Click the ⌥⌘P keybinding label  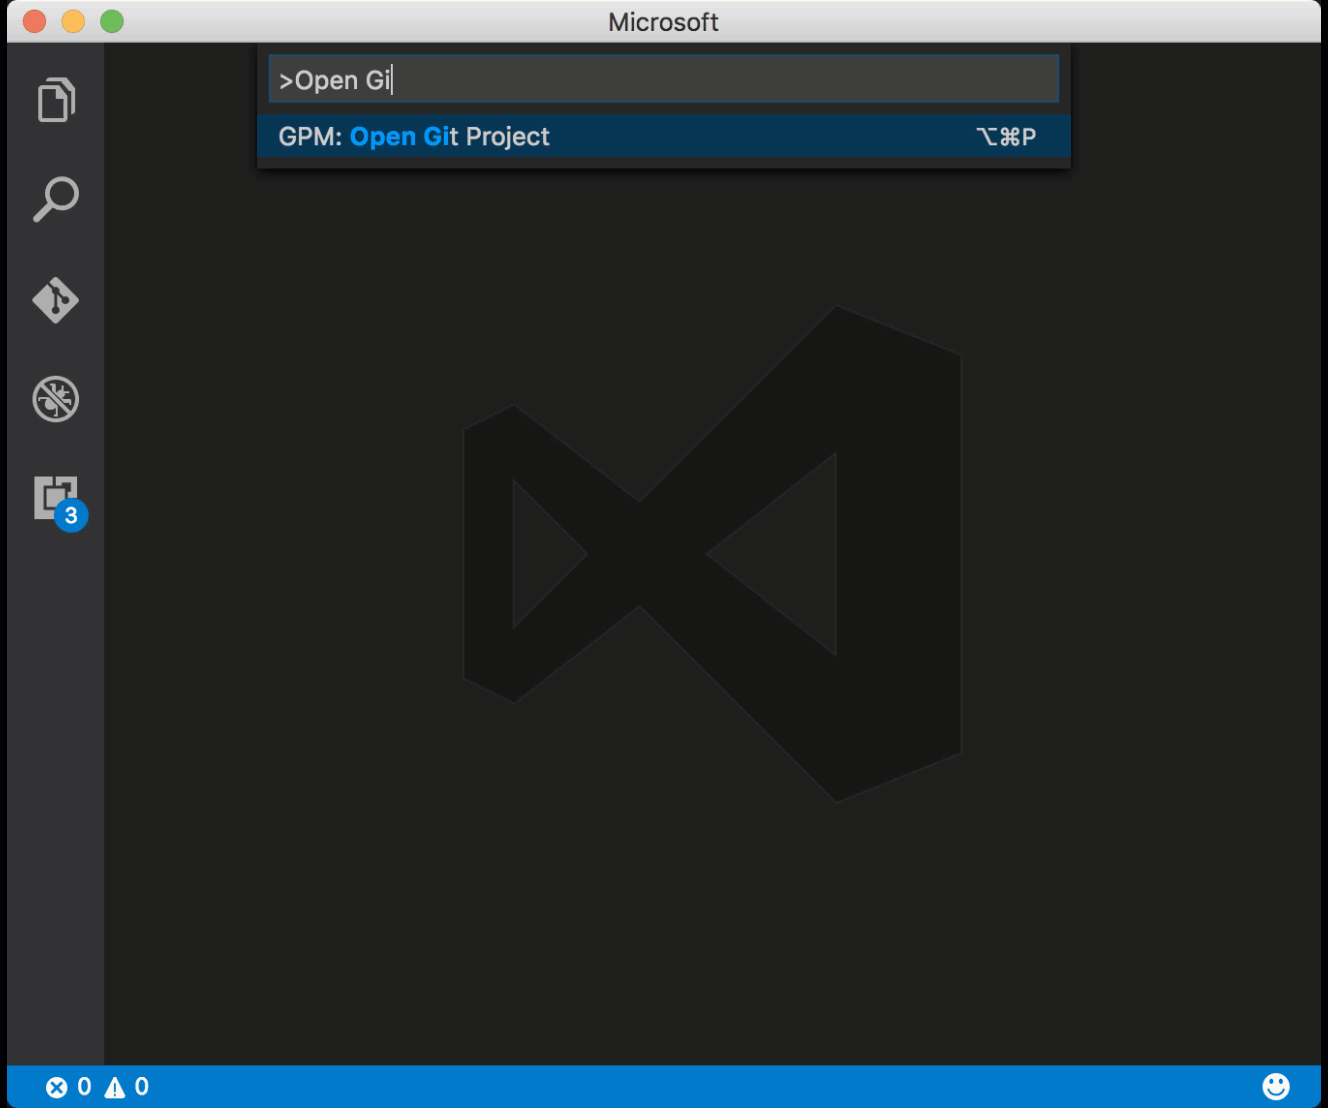point(1007,136)
